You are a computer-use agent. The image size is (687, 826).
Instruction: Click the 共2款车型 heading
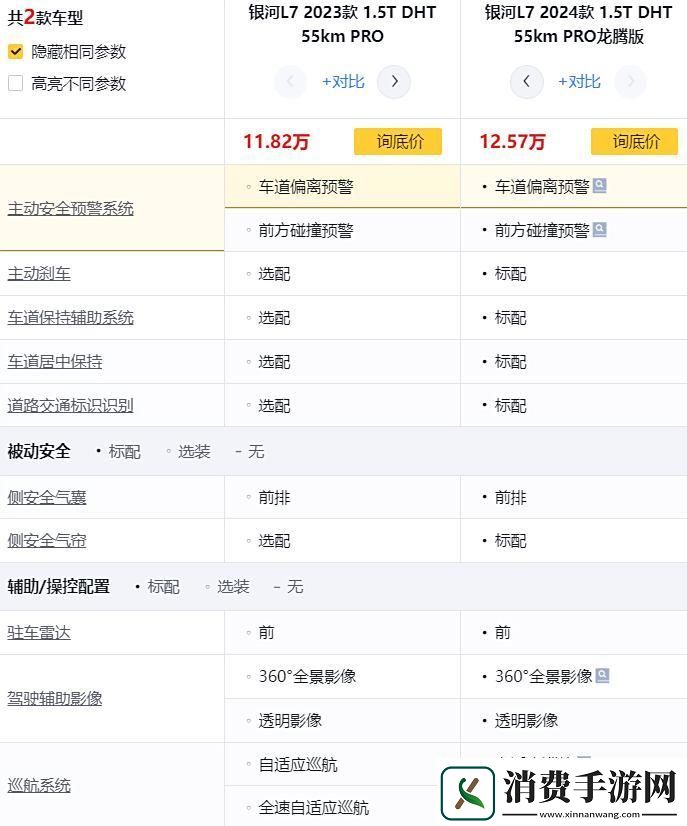[x=45, y=18]
